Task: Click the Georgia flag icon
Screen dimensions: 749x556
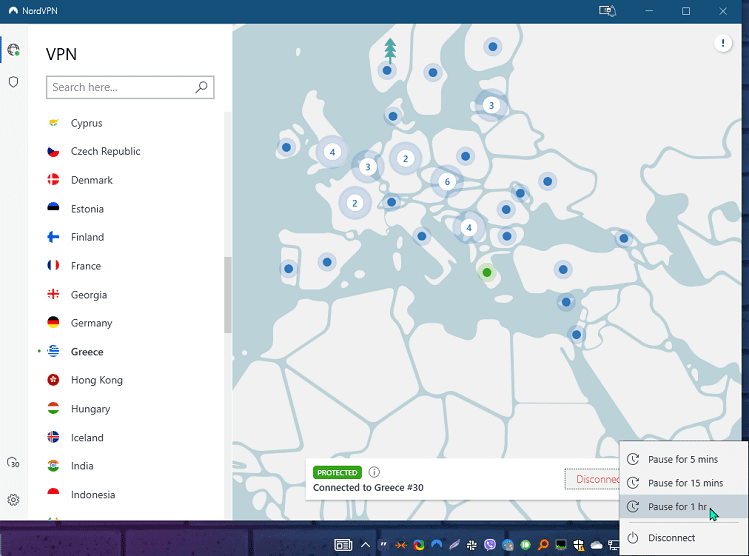Action: pos(53,294)
